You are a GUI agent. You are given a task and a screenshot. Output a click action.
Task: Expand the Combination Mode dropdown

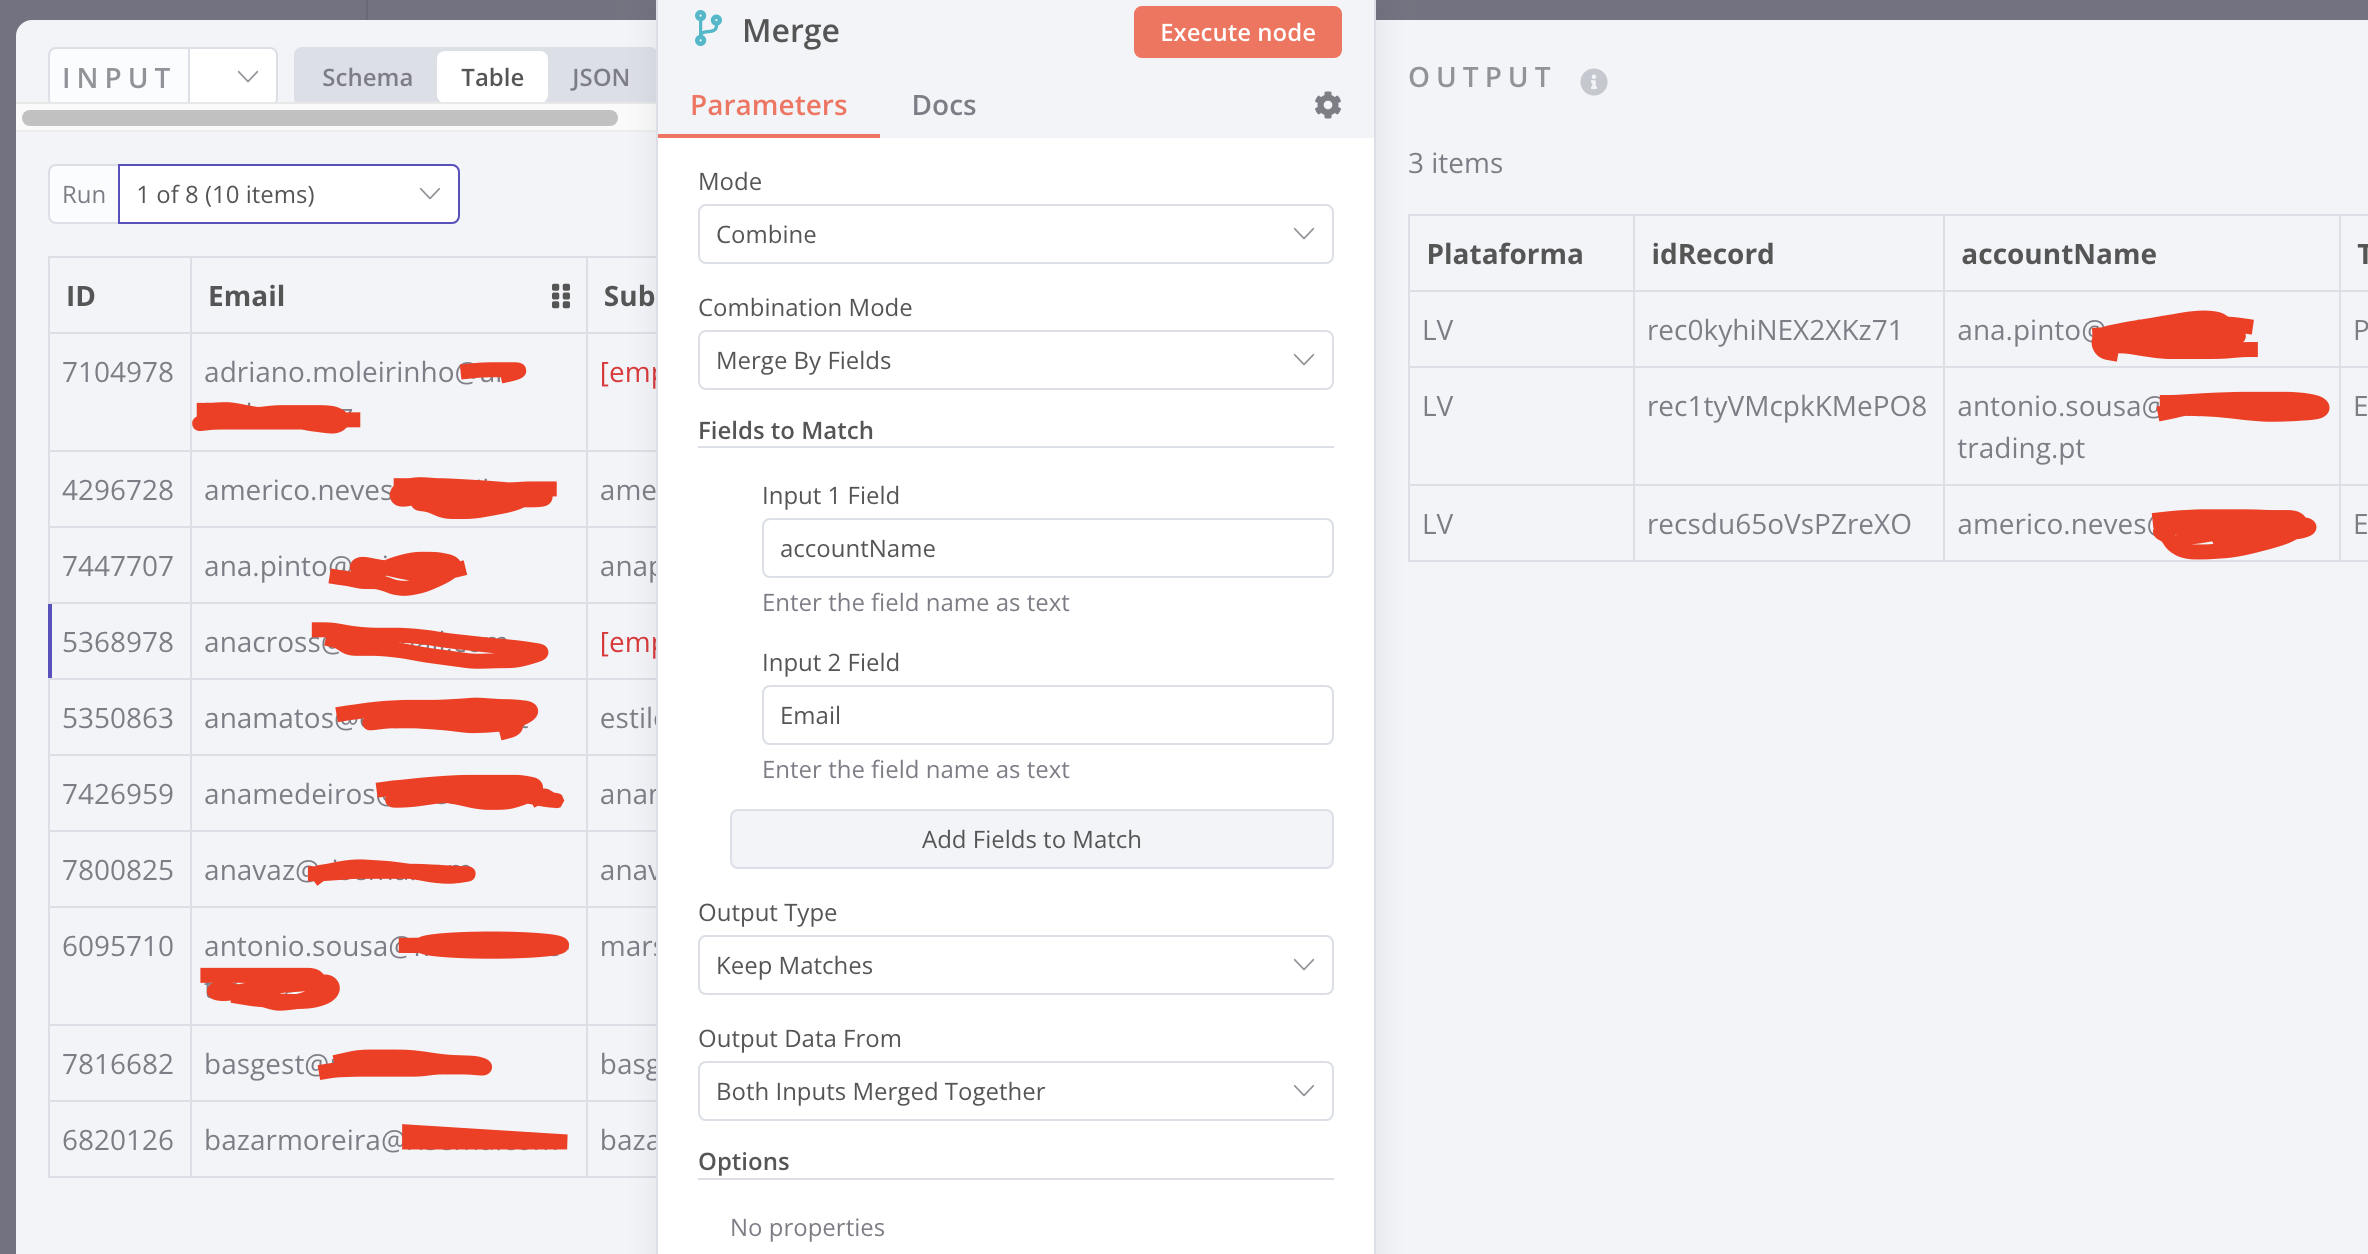[x=1015, y=360]
